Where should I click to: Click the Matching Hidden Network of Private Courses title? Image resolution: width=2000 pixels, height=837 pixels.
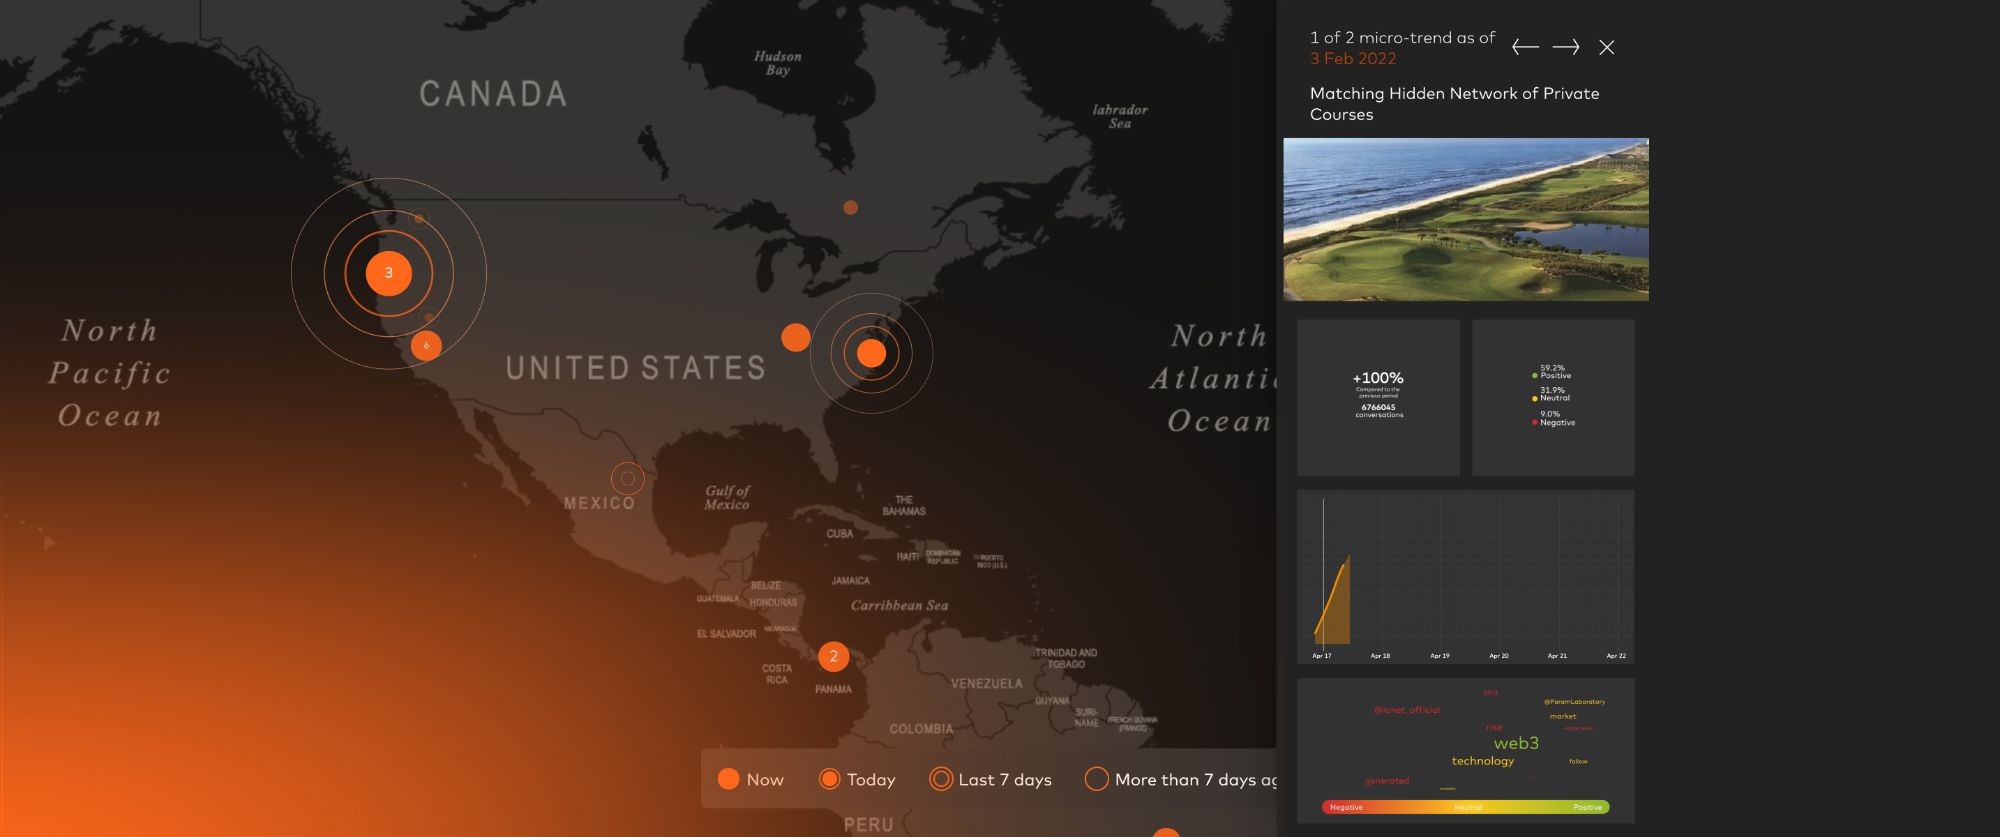(x=1454, y=104)
